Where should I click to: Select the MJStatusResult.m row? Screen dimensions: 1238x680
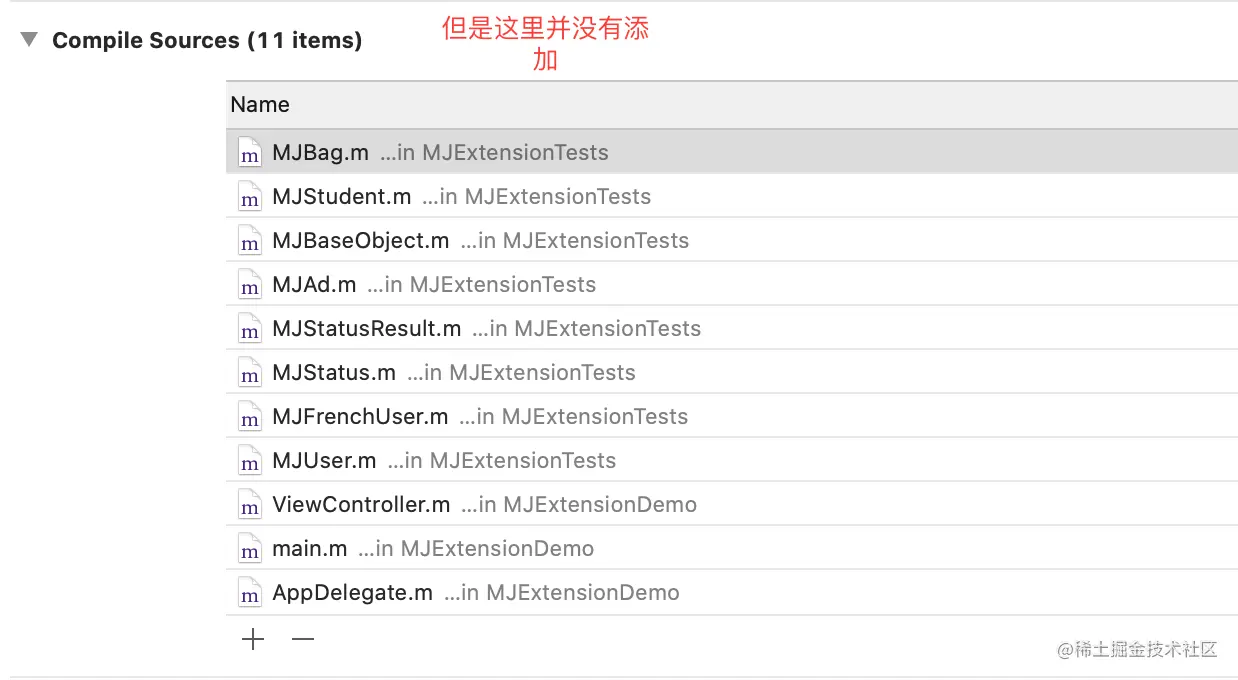pyautogui.click(x=366, y=329)
